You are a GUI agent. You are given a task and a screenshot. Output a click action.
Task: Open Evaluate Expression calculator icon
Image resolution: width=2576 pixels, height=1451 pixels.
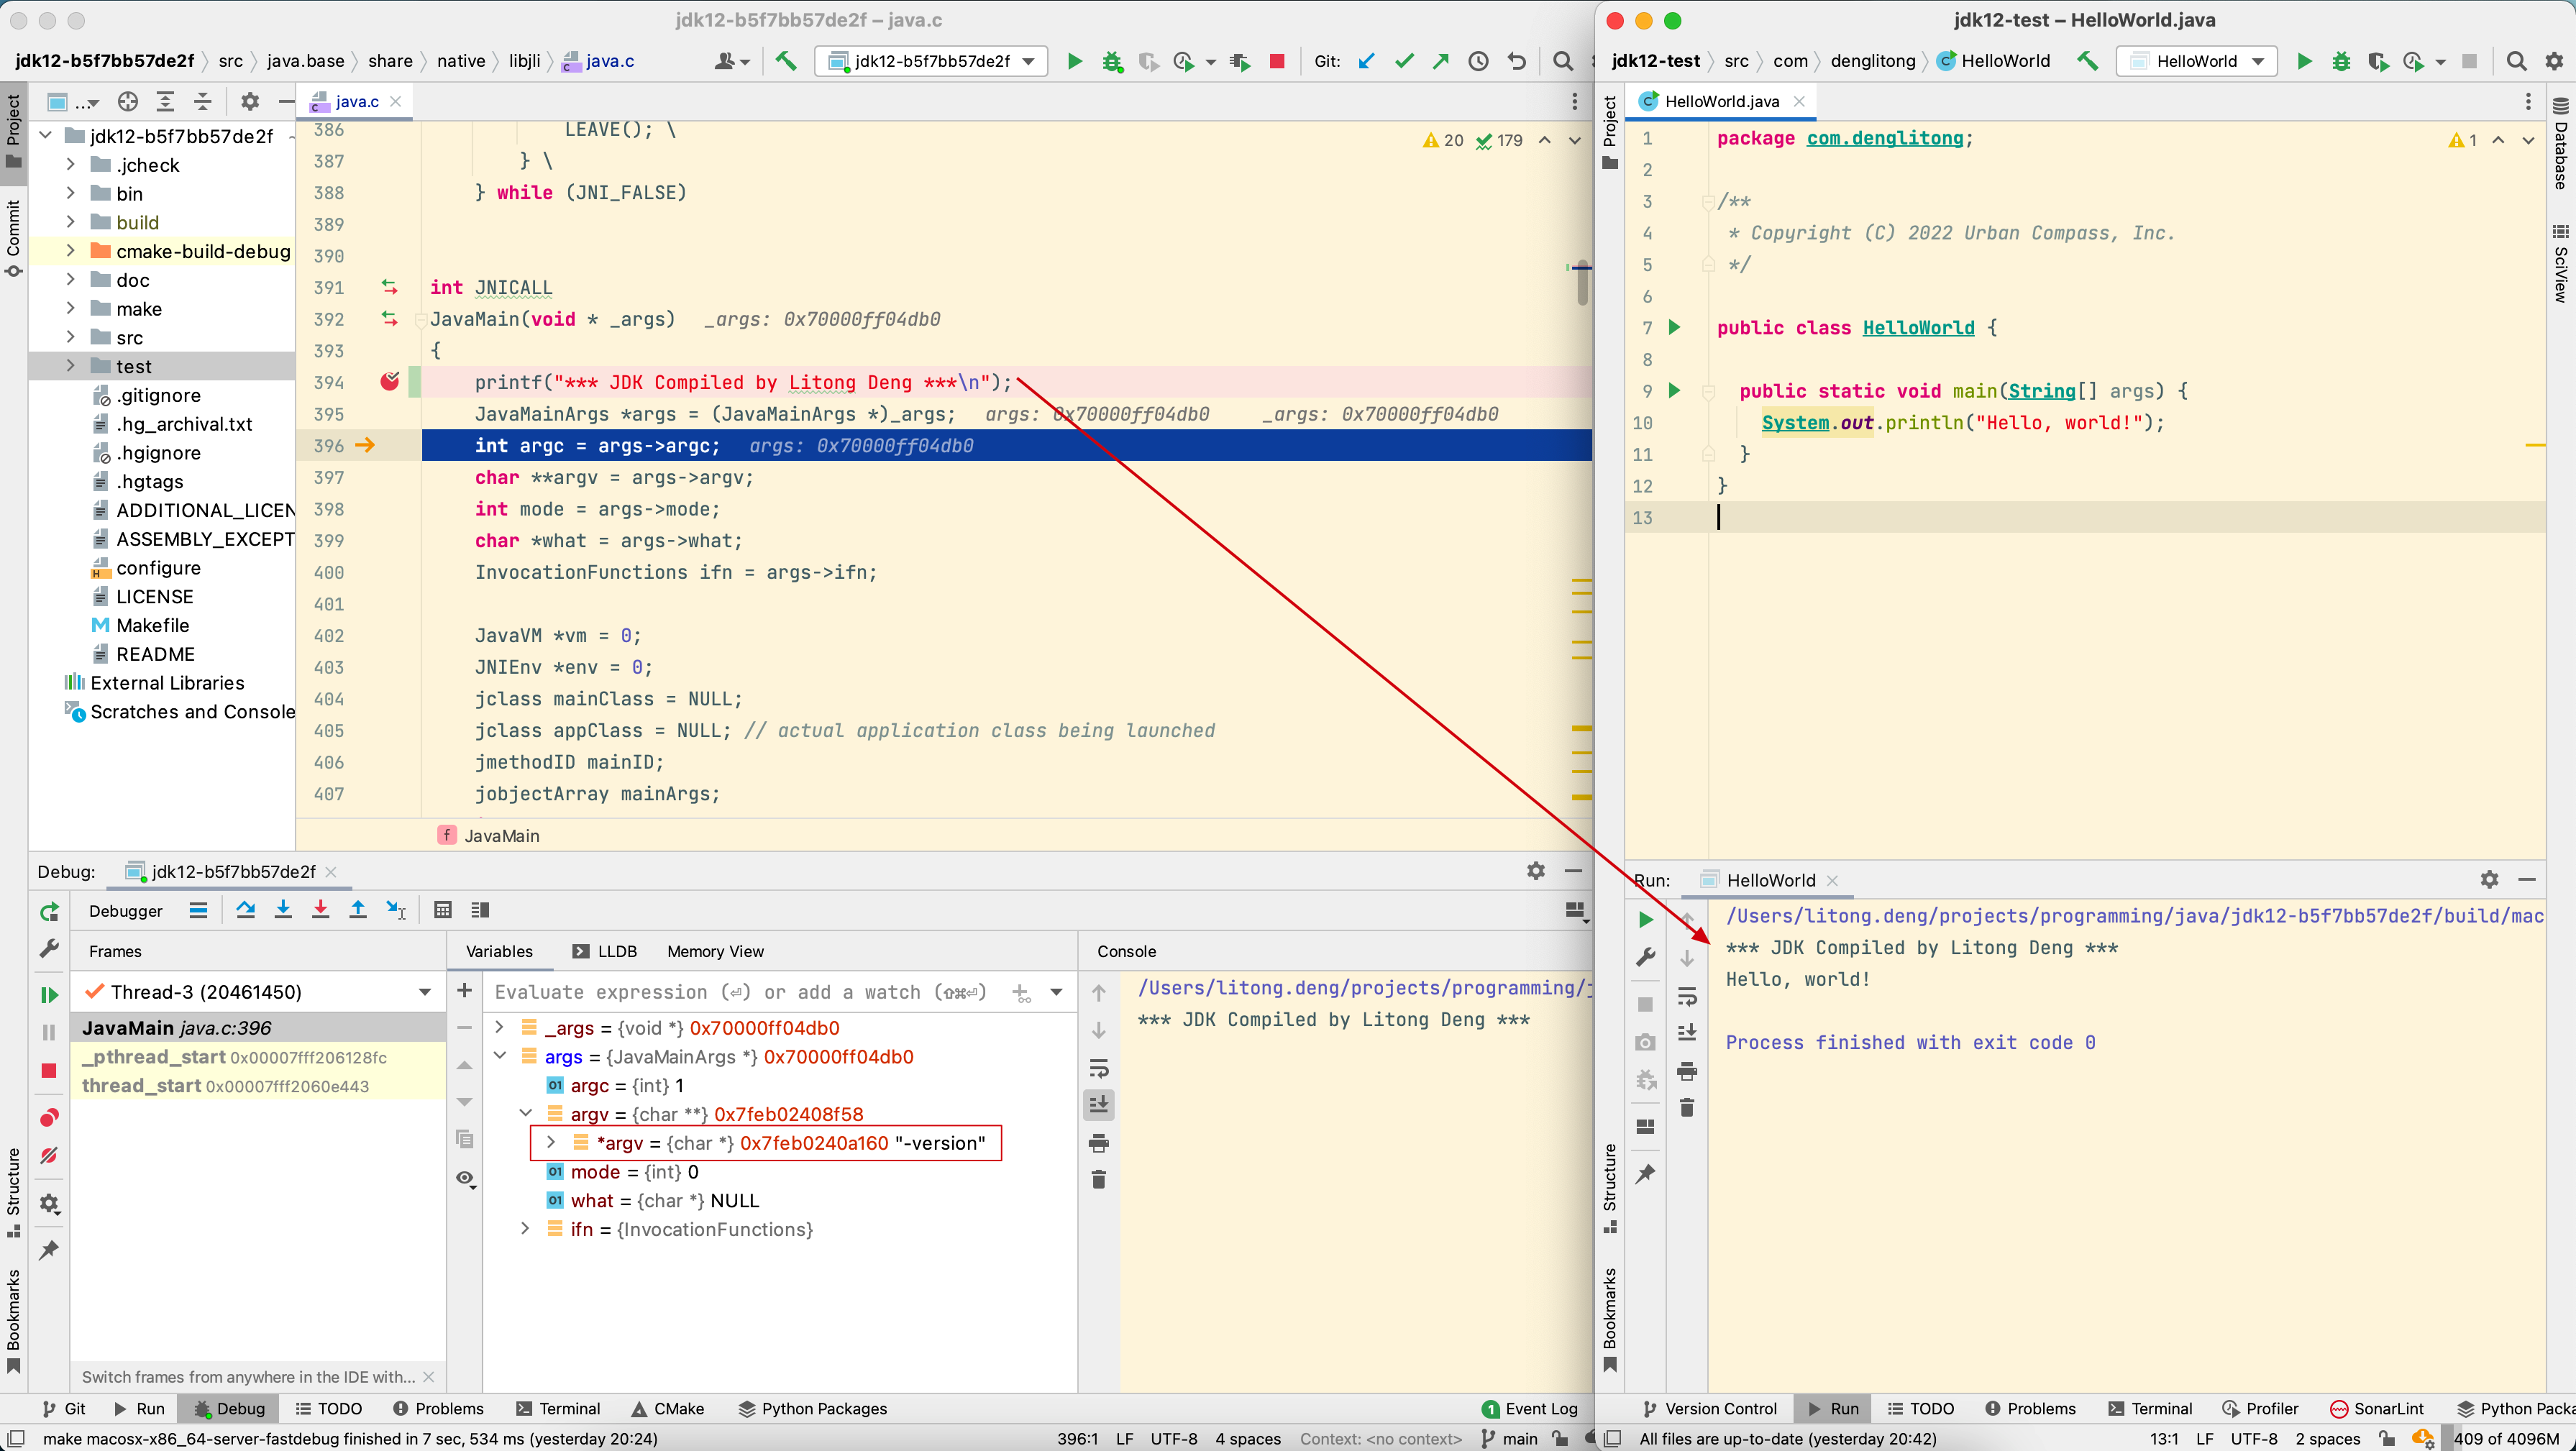coord(443,909)
